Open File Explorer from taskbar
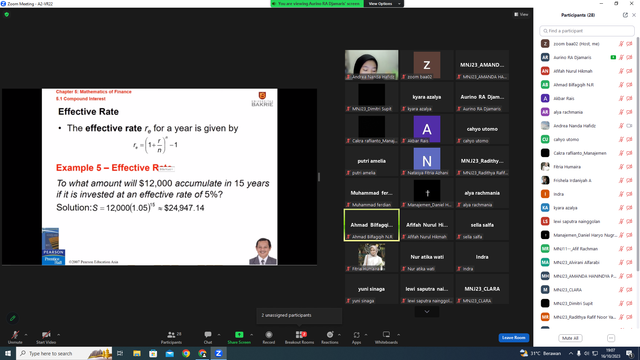Screen dimensions: 640x360 point(137,353)
